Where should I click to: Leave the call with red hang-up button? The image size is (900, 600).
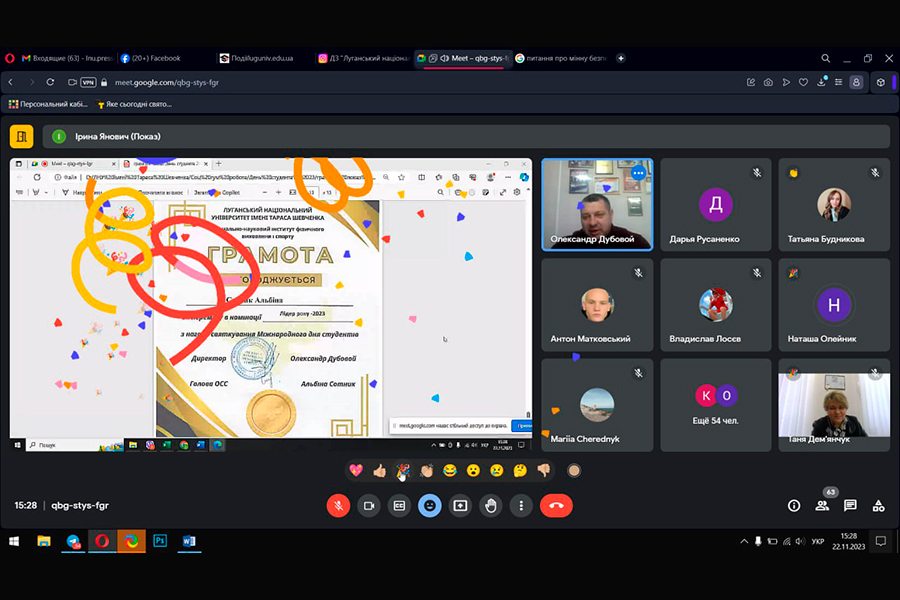pos(556,506)
